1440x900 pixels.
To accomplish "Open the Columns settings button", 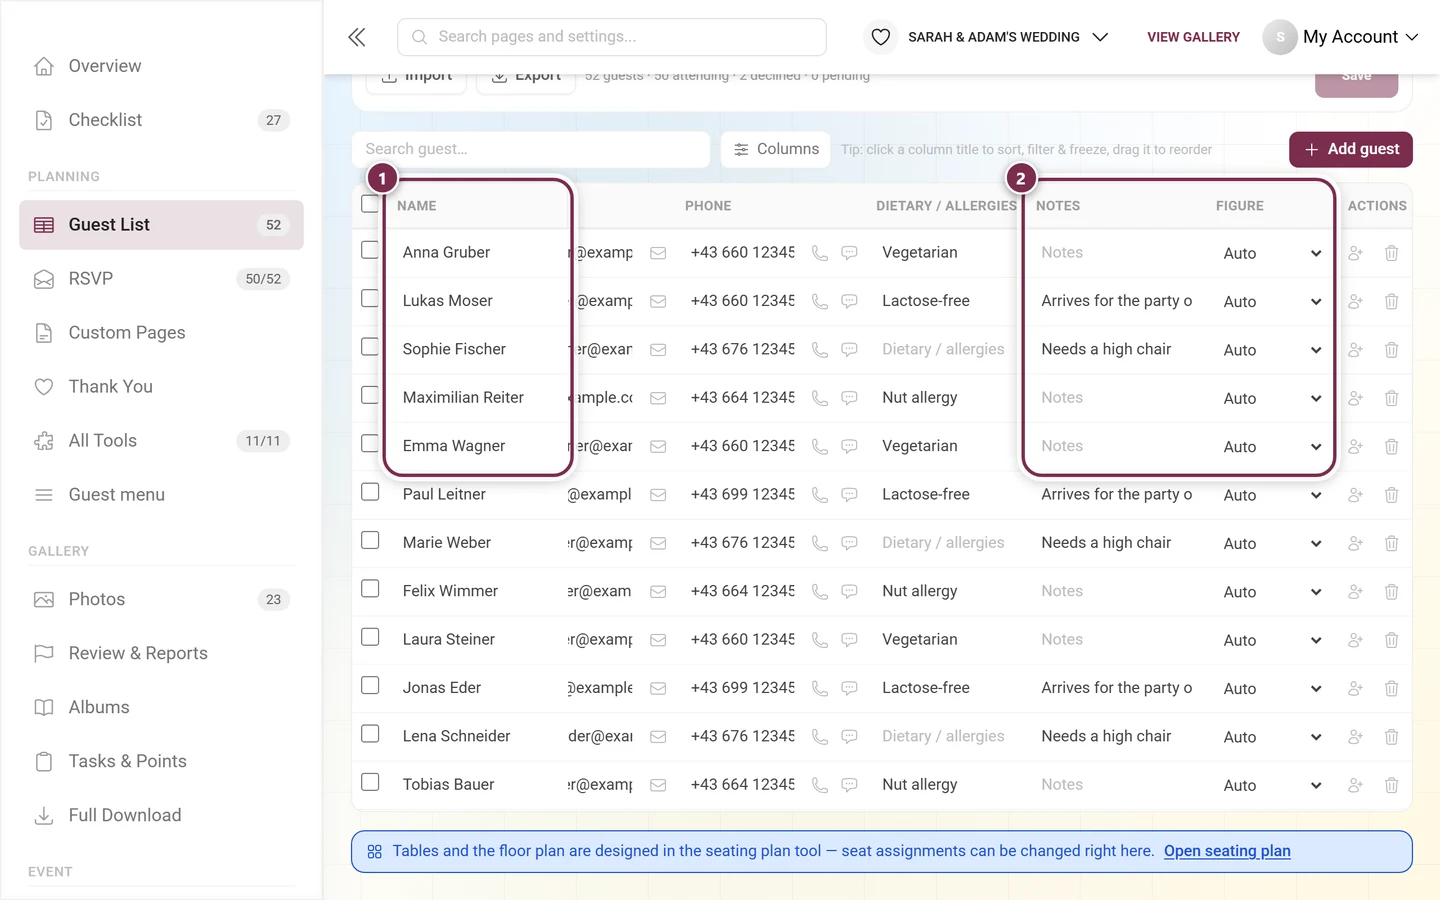I will click(x=776, y=149).
